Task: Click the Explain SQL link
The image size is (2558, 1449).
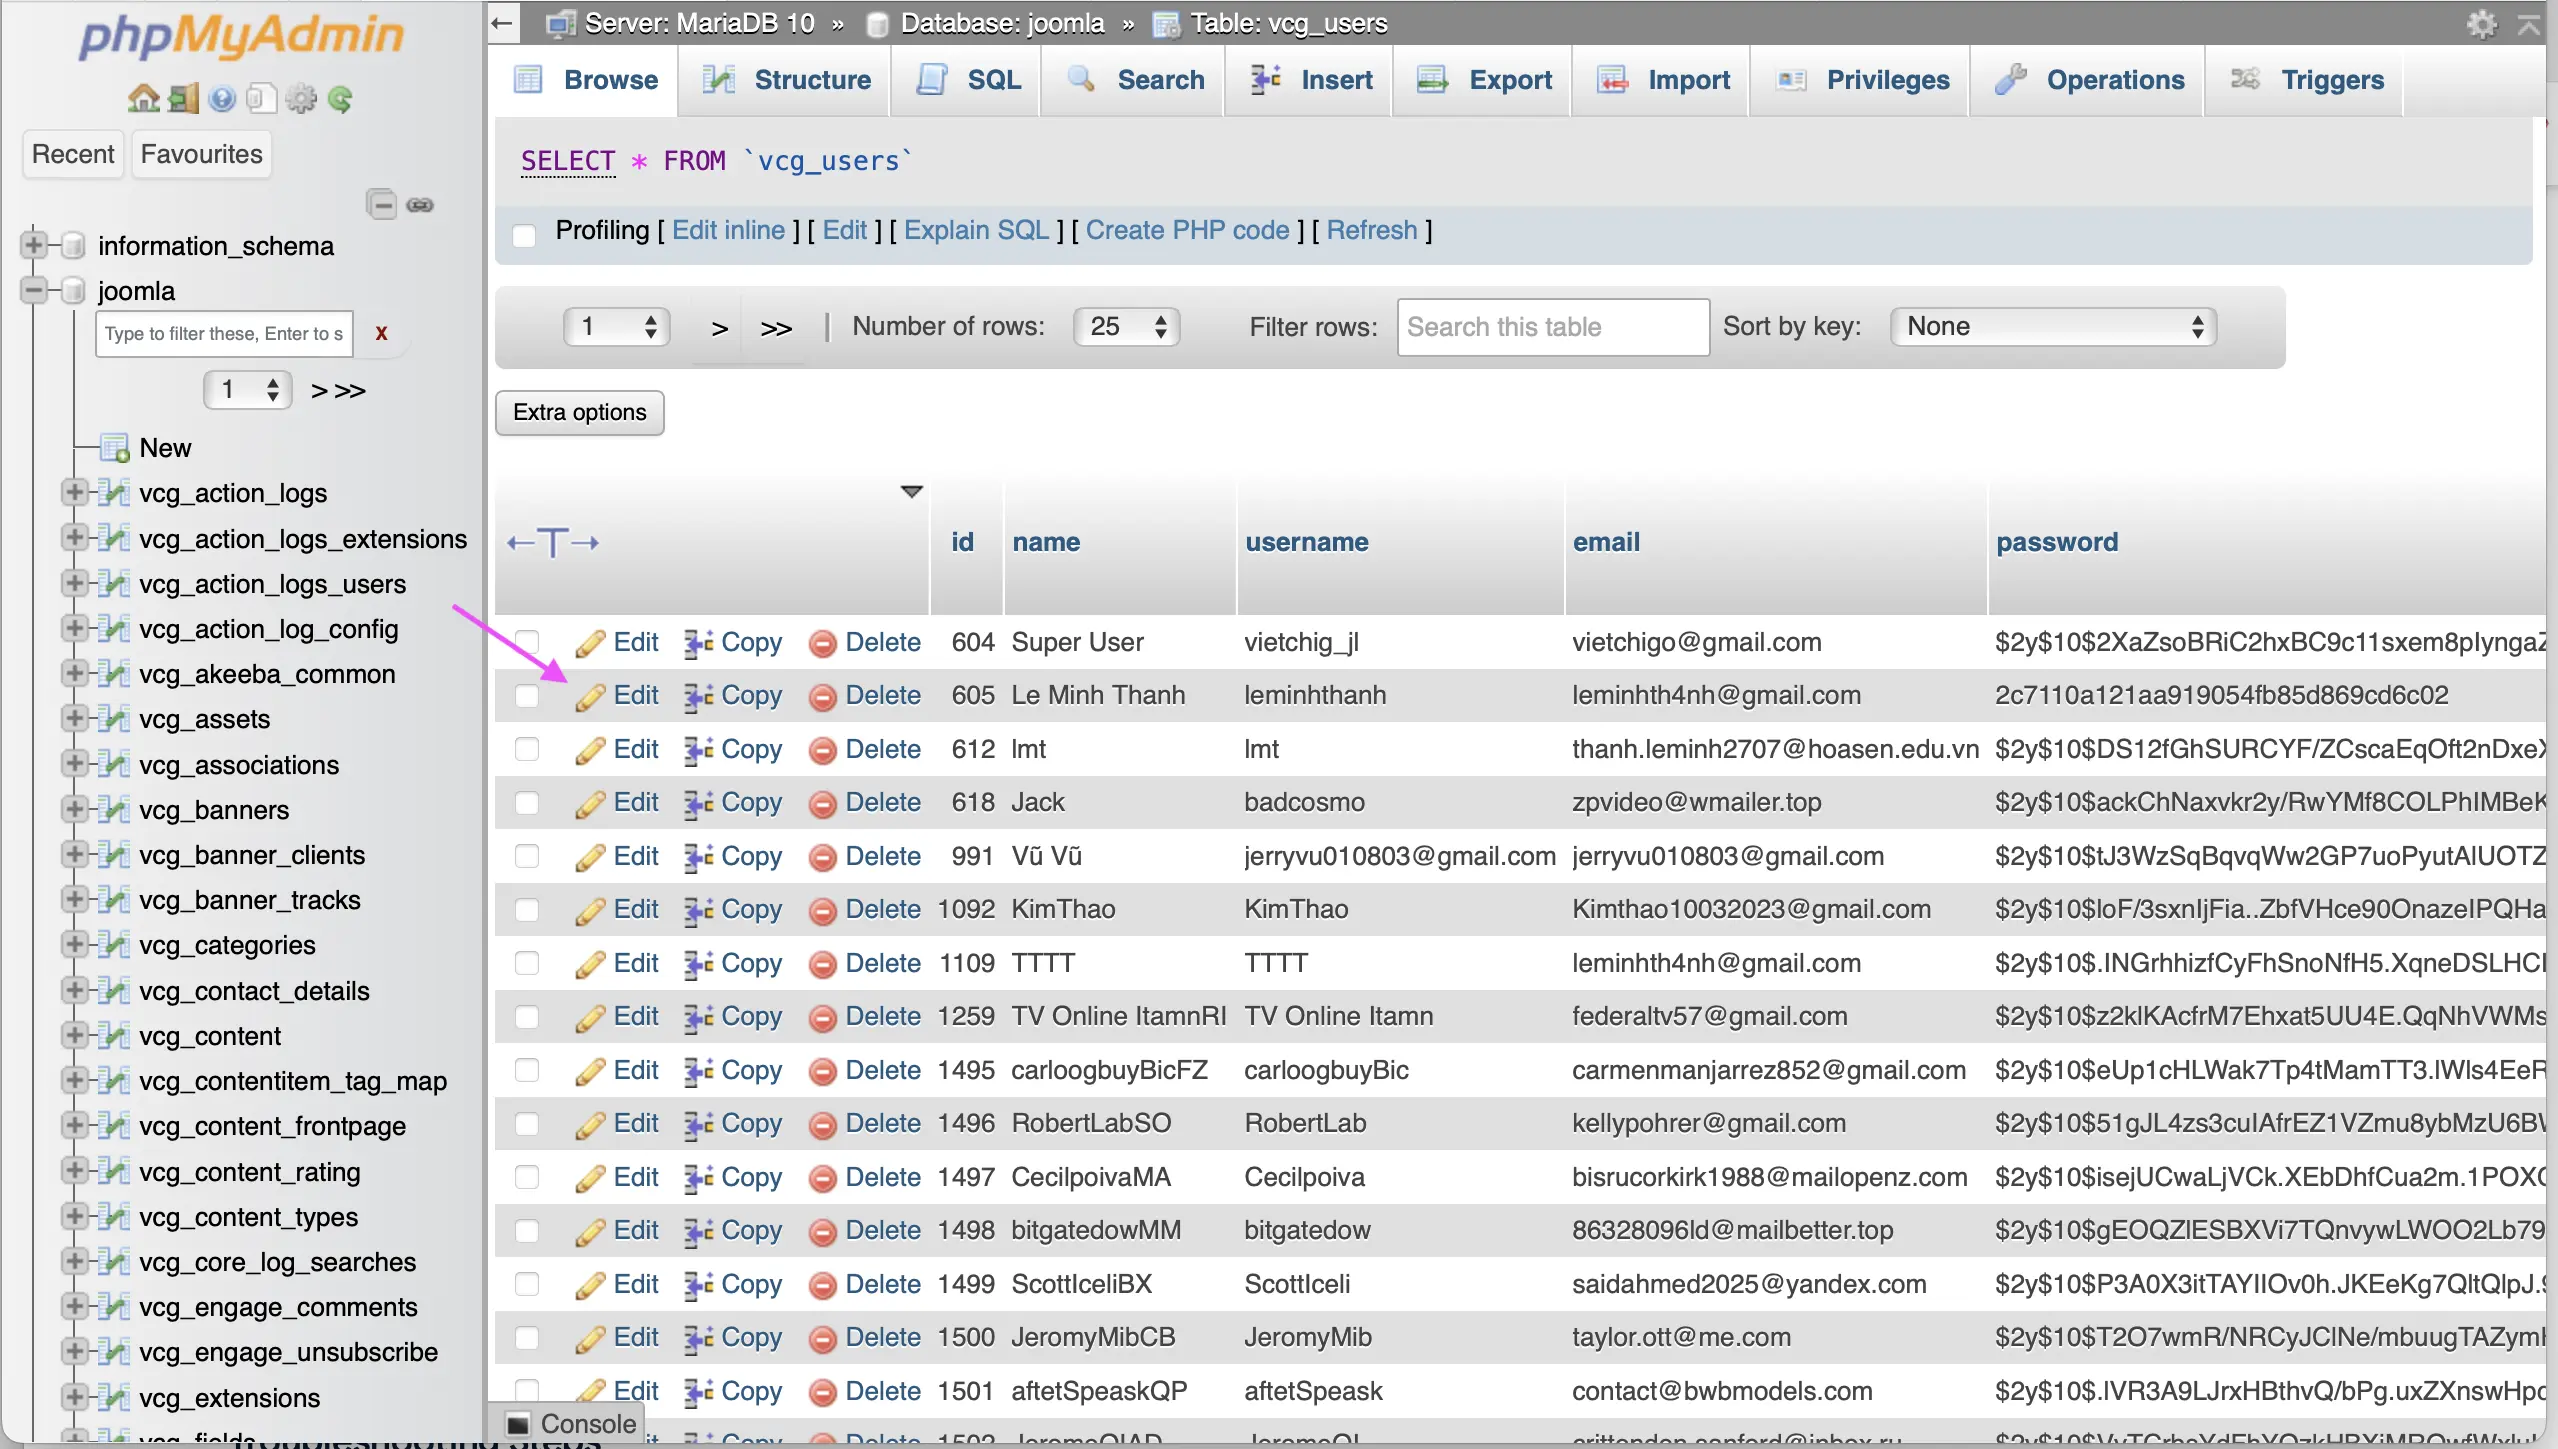Action: tap(976, 230)
